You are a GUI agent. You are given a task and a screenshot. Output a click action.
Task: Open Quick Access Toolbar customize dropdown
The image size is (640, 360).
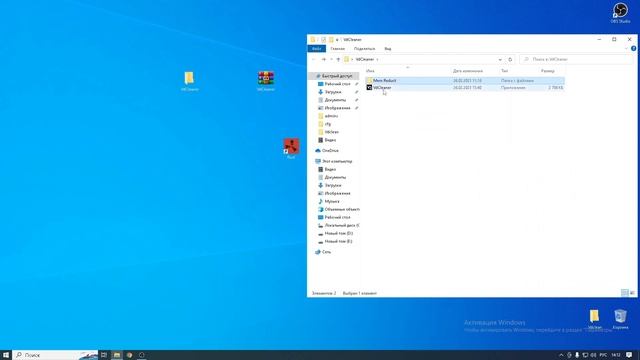[337, 40]
